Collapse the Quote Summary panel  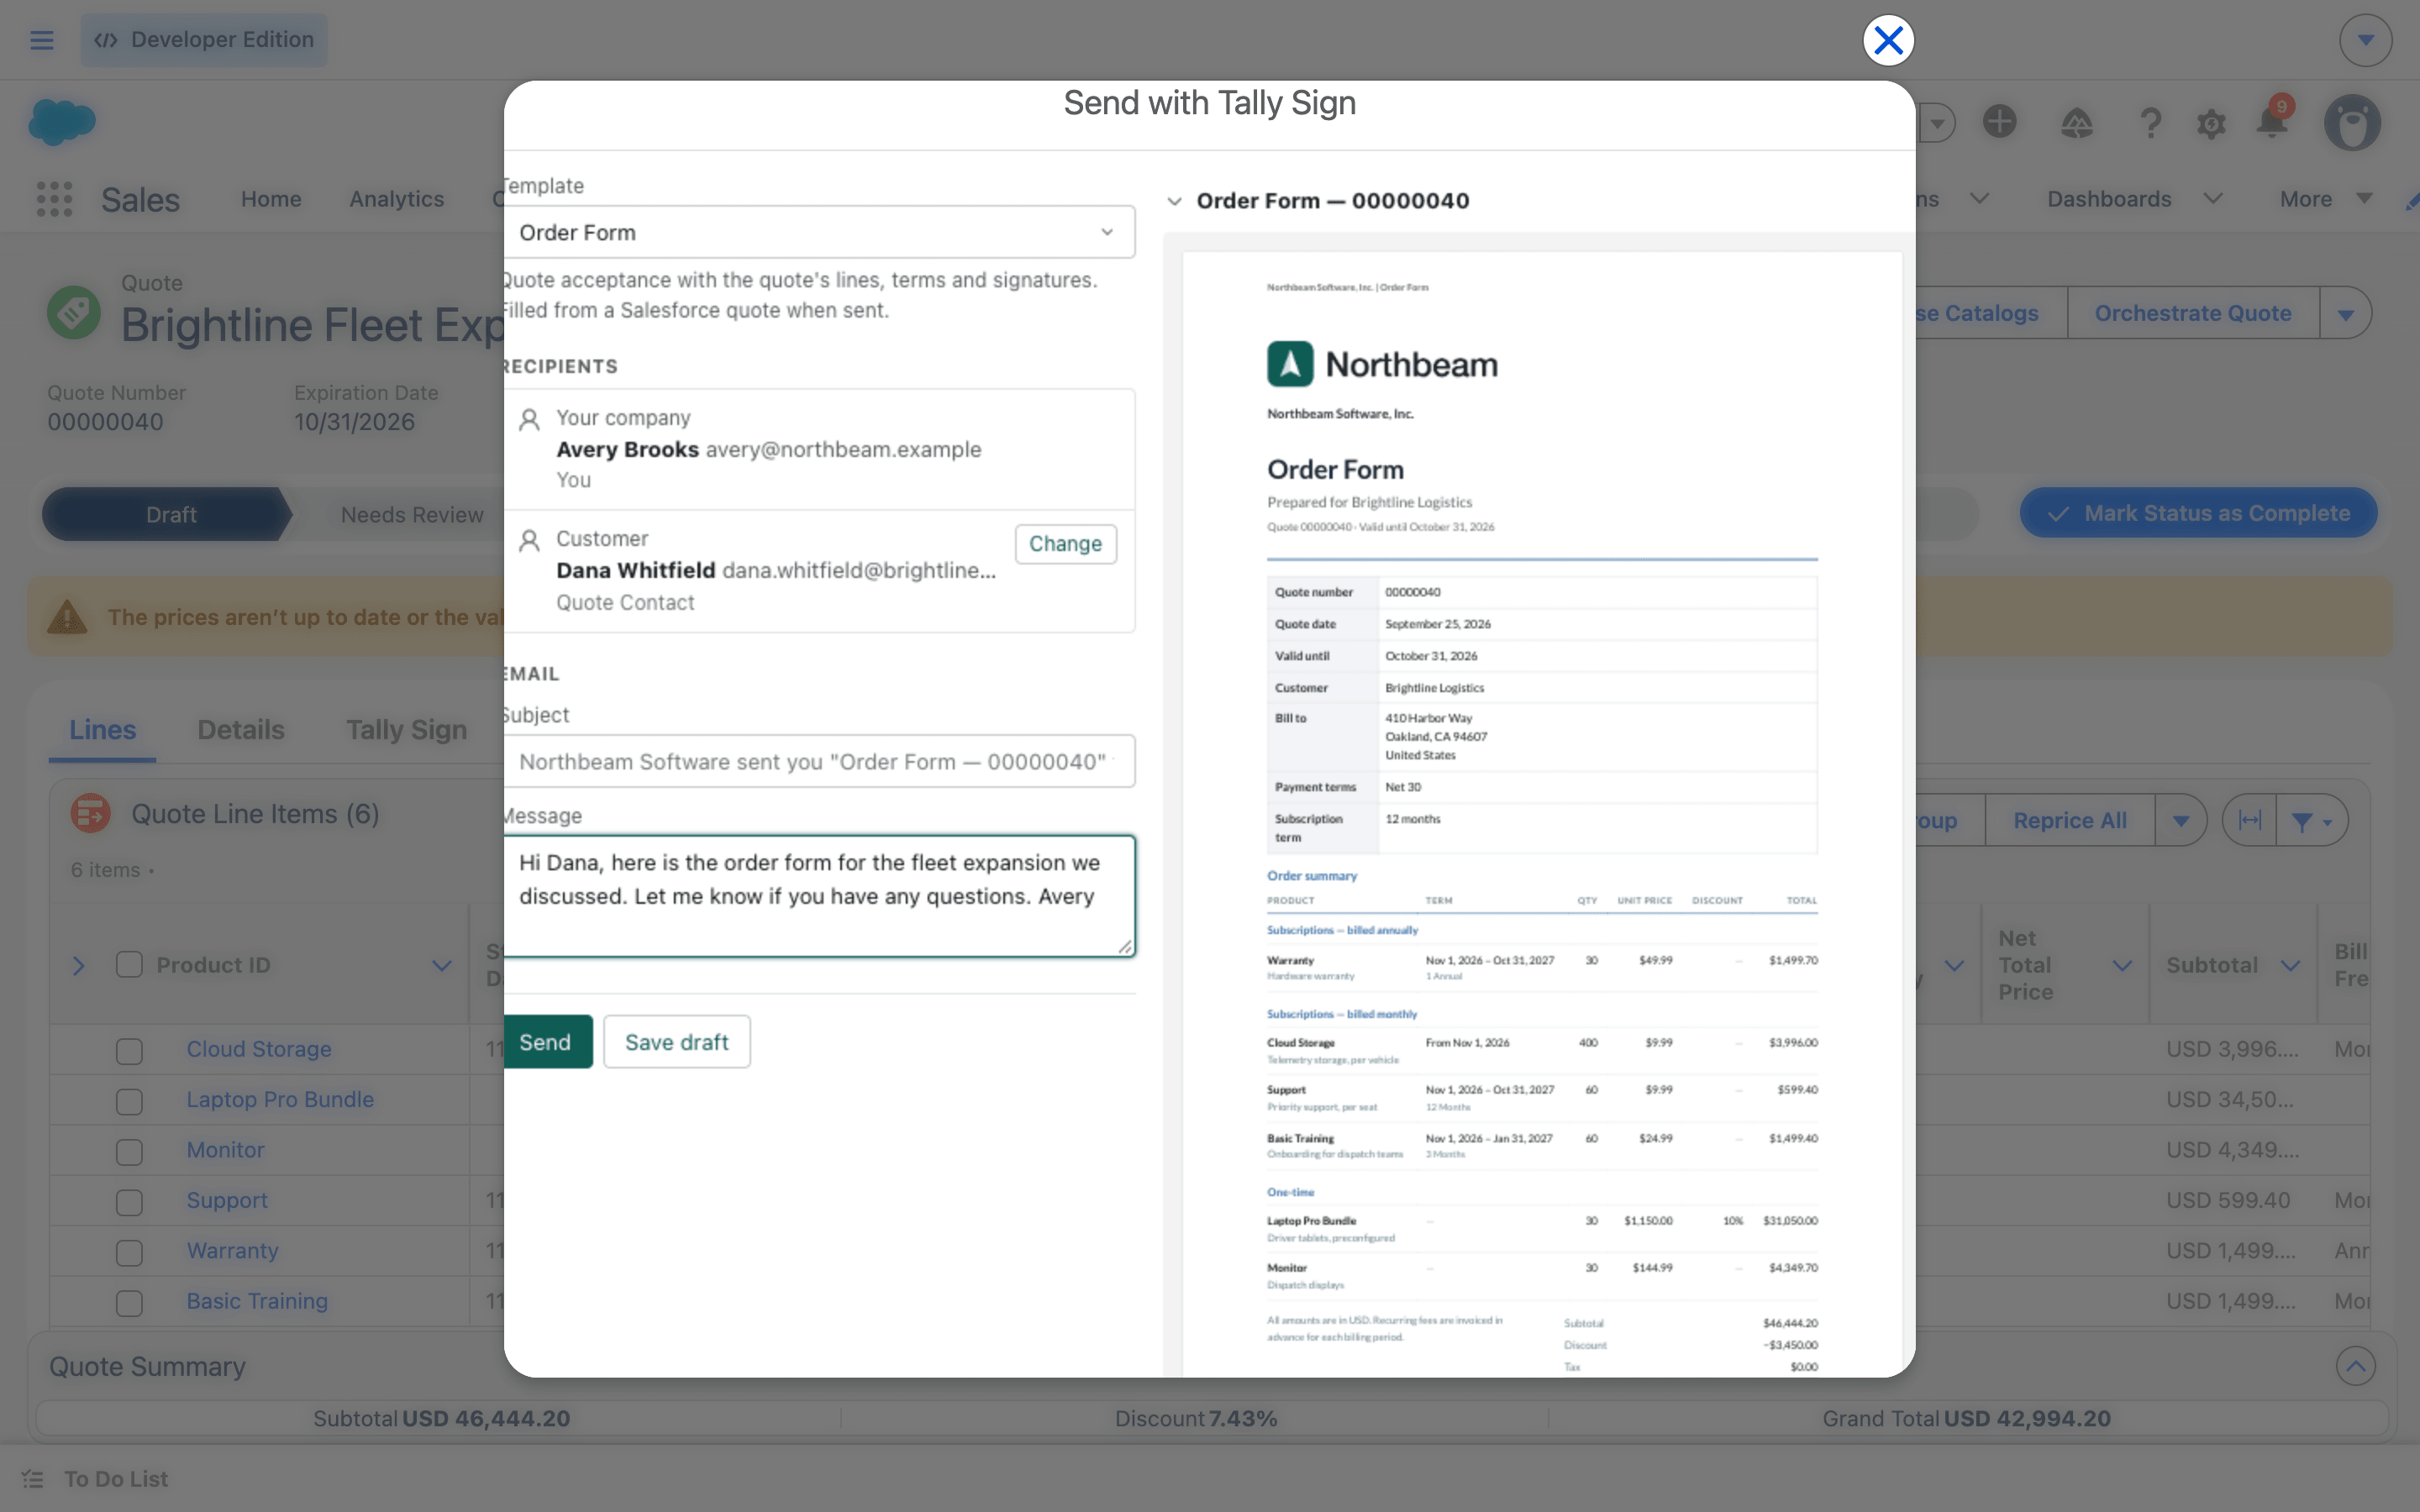coord(2355,1366)
